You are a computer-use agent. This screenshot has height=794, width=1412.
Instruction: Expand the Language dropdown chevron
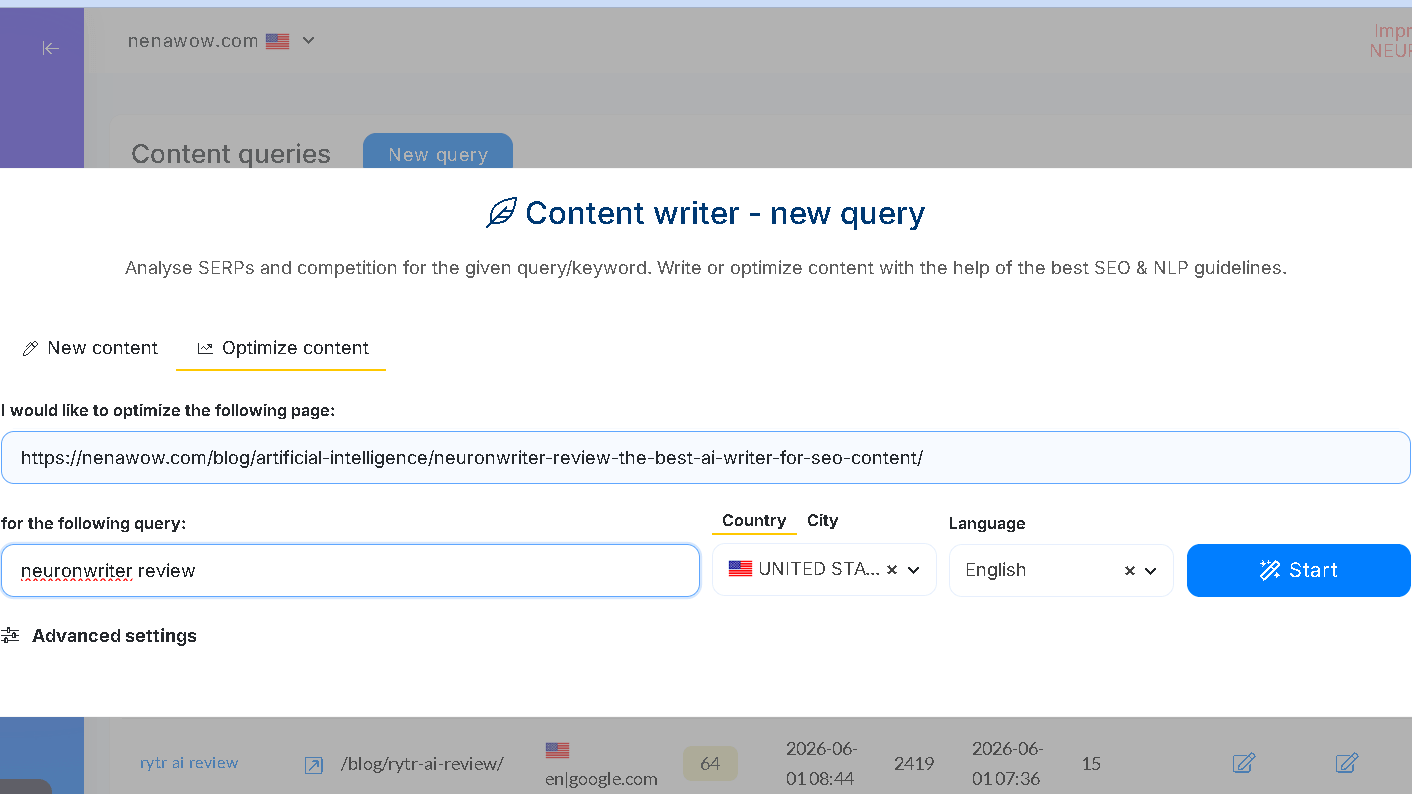point(1151,571)
